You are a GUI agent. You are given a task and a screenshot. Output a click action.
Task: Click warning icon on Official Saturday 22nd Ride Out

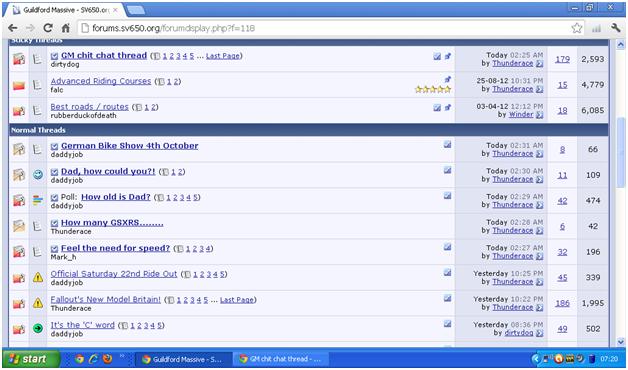[38, 277]
